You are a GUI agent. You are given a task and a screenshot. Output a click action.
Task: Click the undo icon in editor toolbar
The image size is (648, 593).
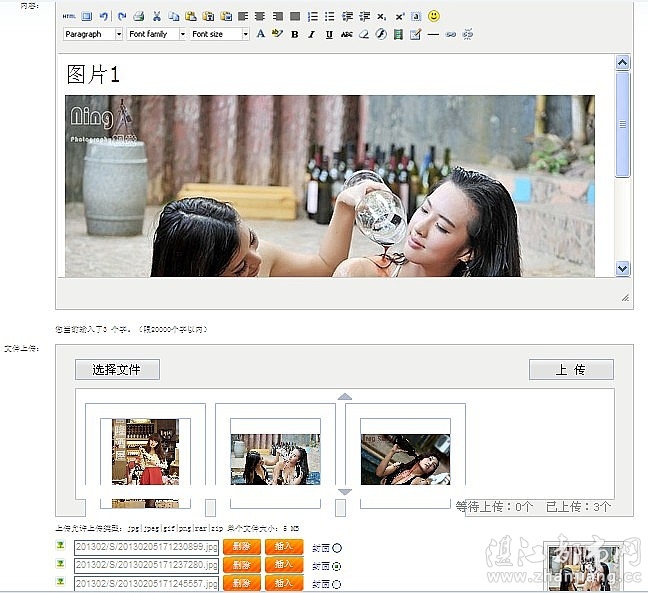click(x=104, y=17)
